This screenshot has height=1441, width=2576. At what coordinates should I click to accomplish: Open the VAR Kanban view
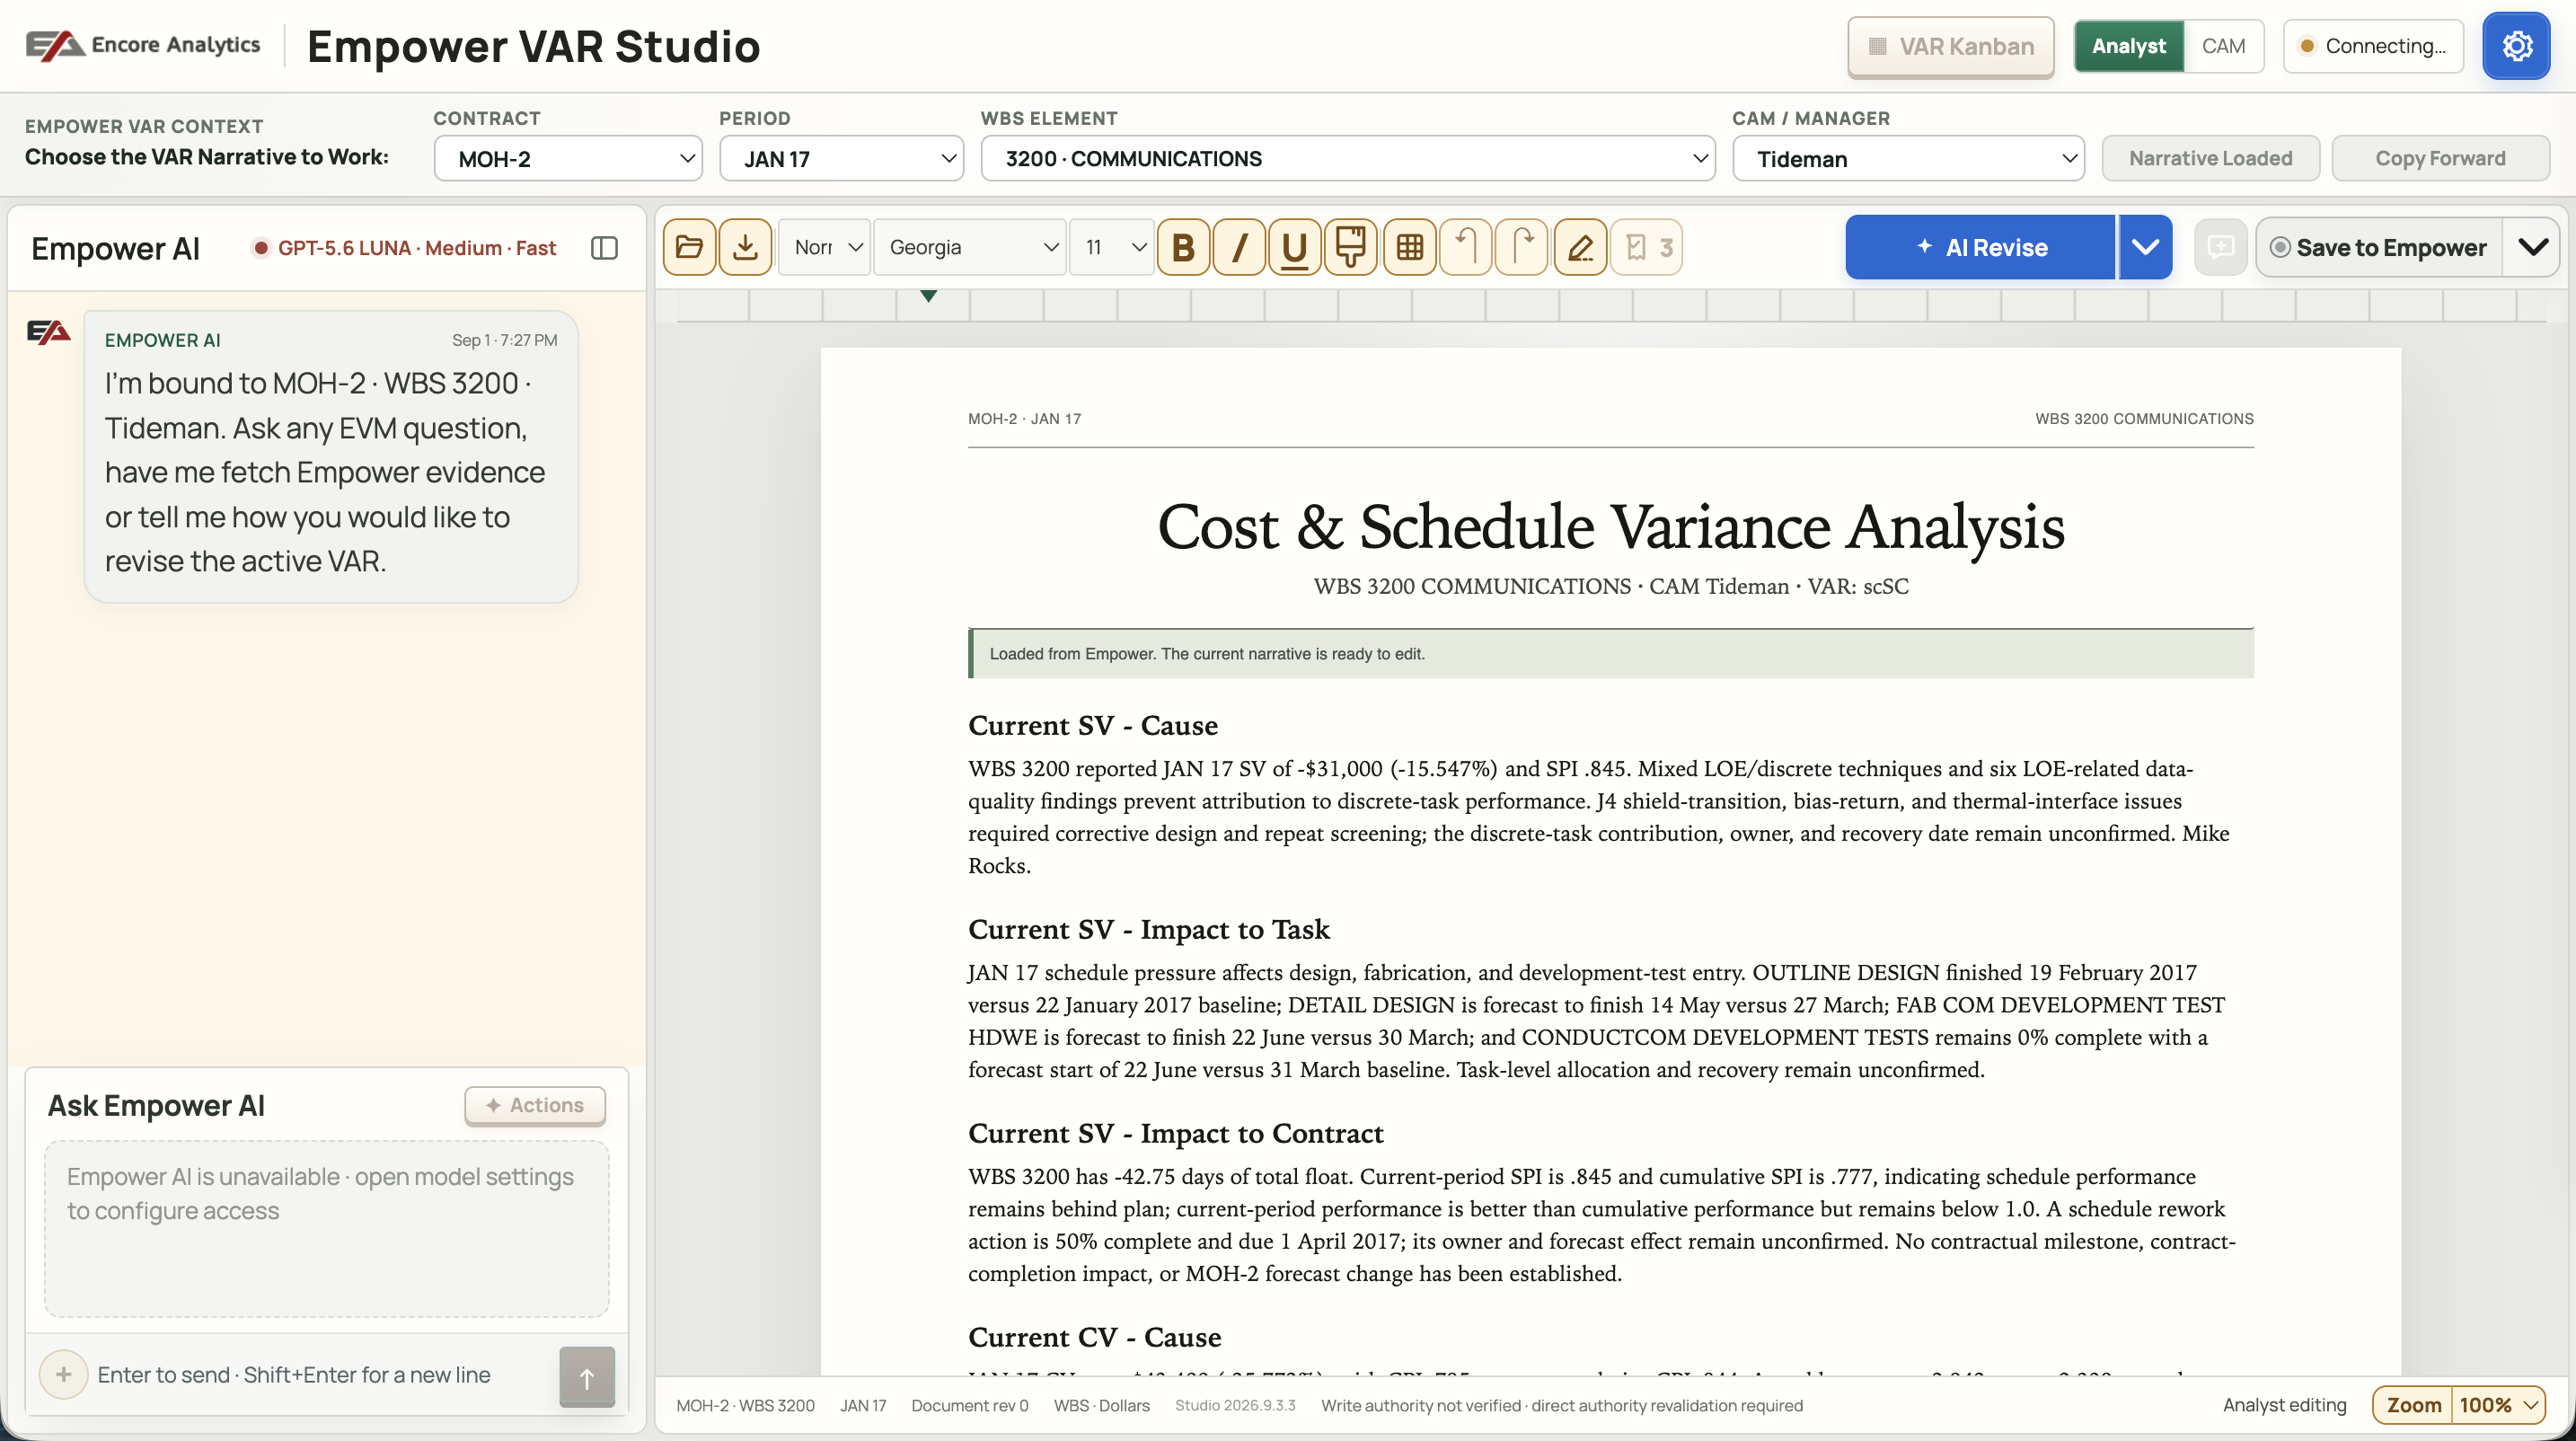point(1950,46)
